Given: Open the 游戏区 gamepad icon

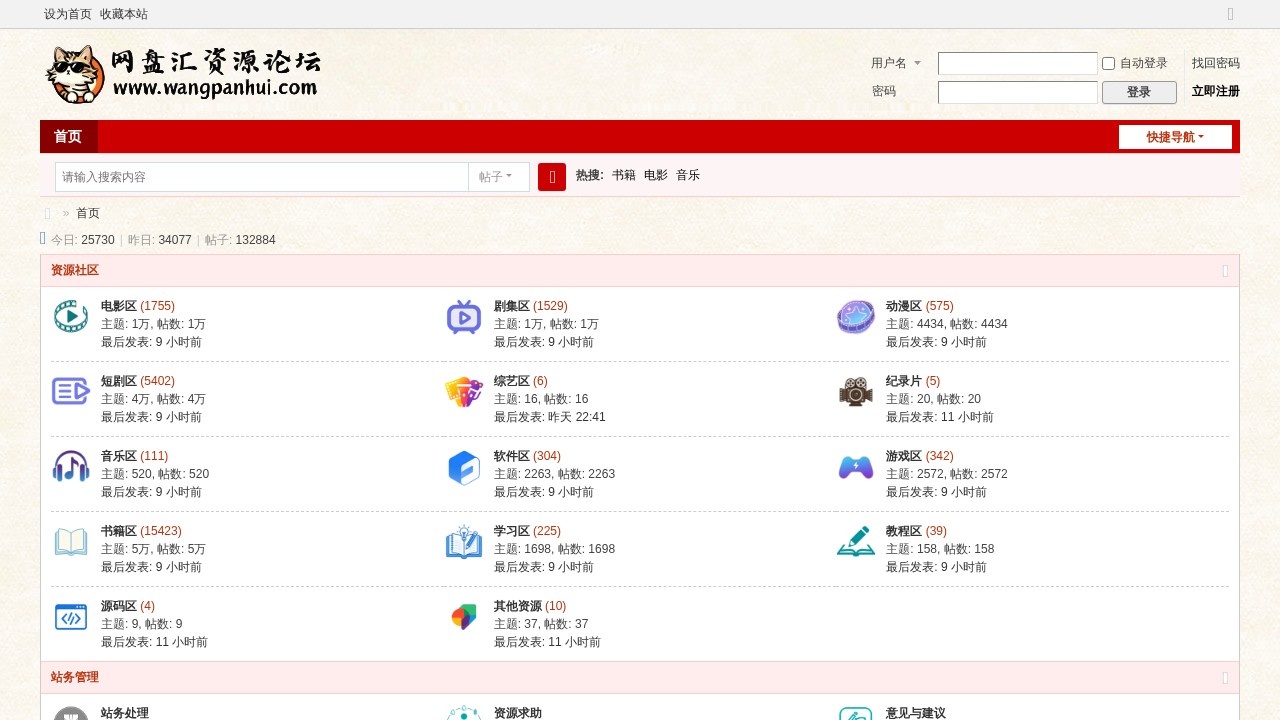Looking at the screenshot, I should coord(856,467).
